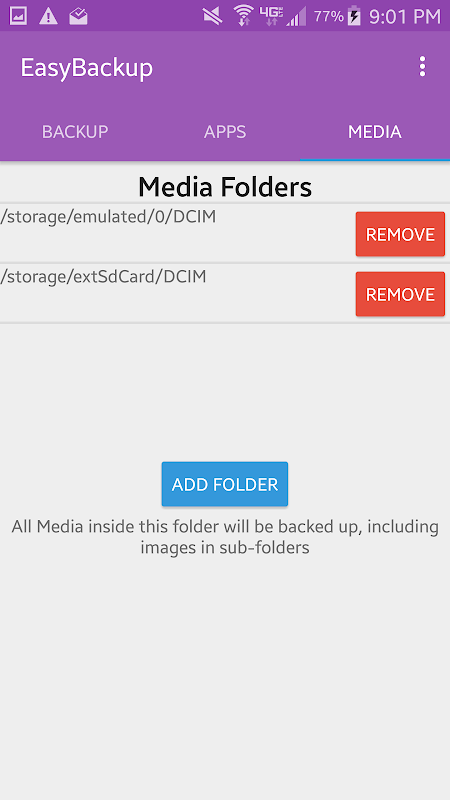Tap the Media Folders heading
450x800 pixels.
coord(225,187)
